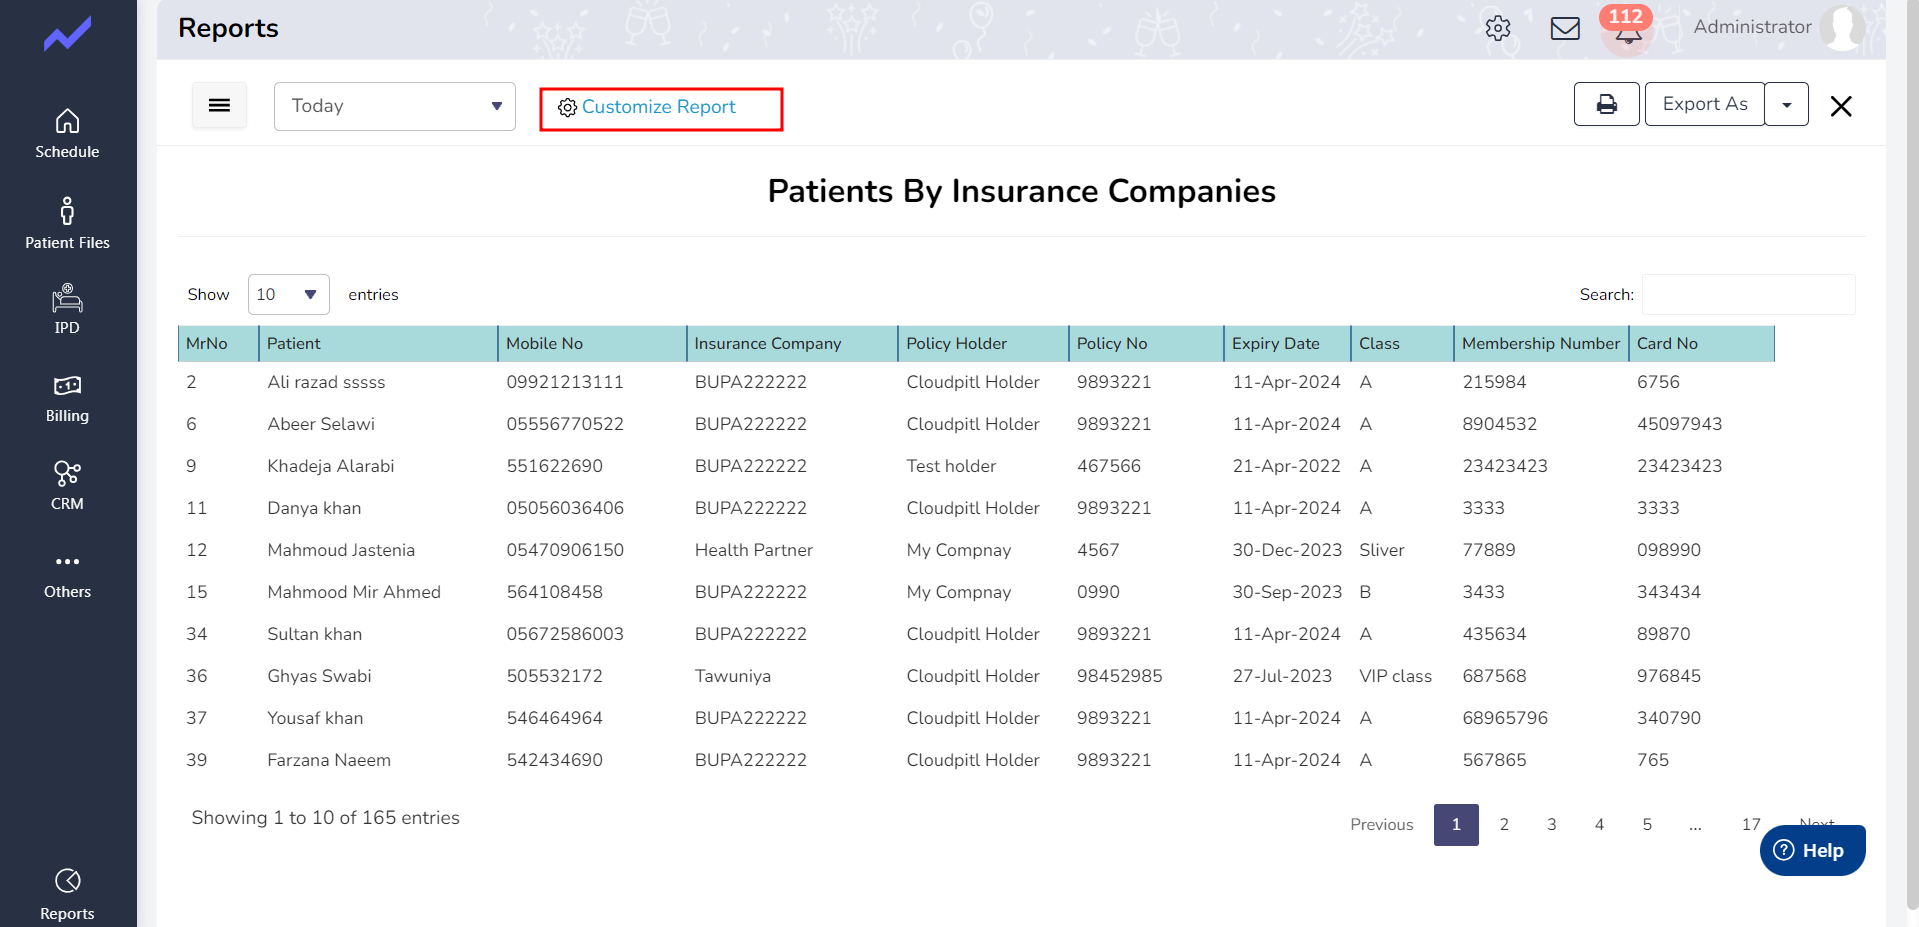Open Patient Files in sidebar
The image size is (1919, 927).
[x=67, y=223]
